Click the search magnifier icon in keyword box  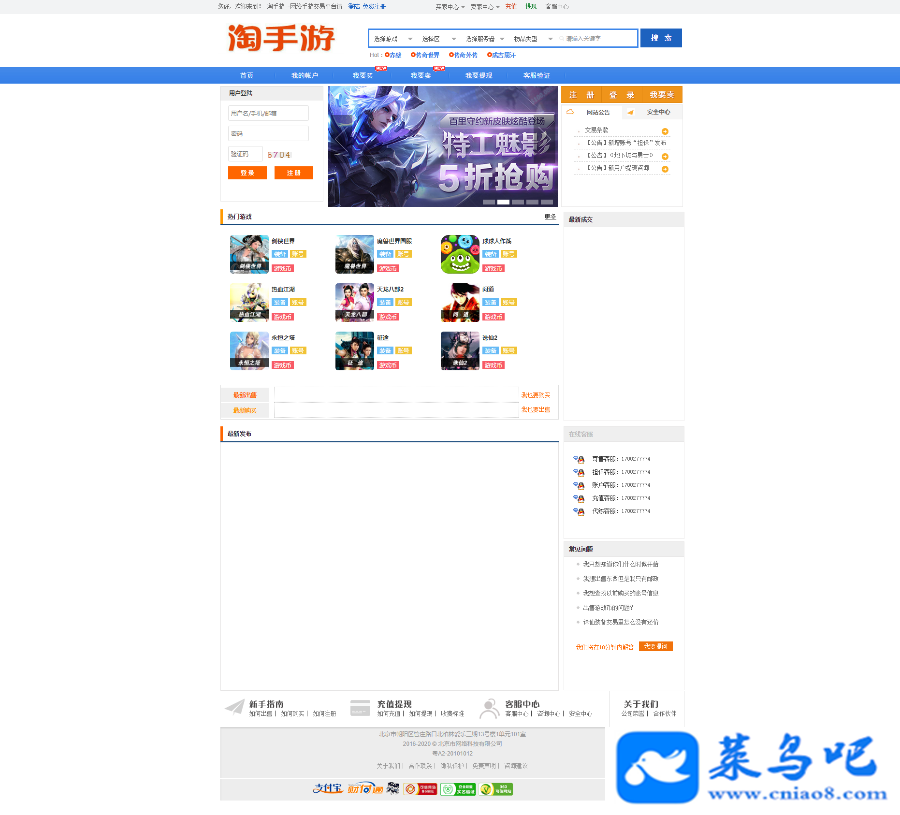(x=562, y=38)
